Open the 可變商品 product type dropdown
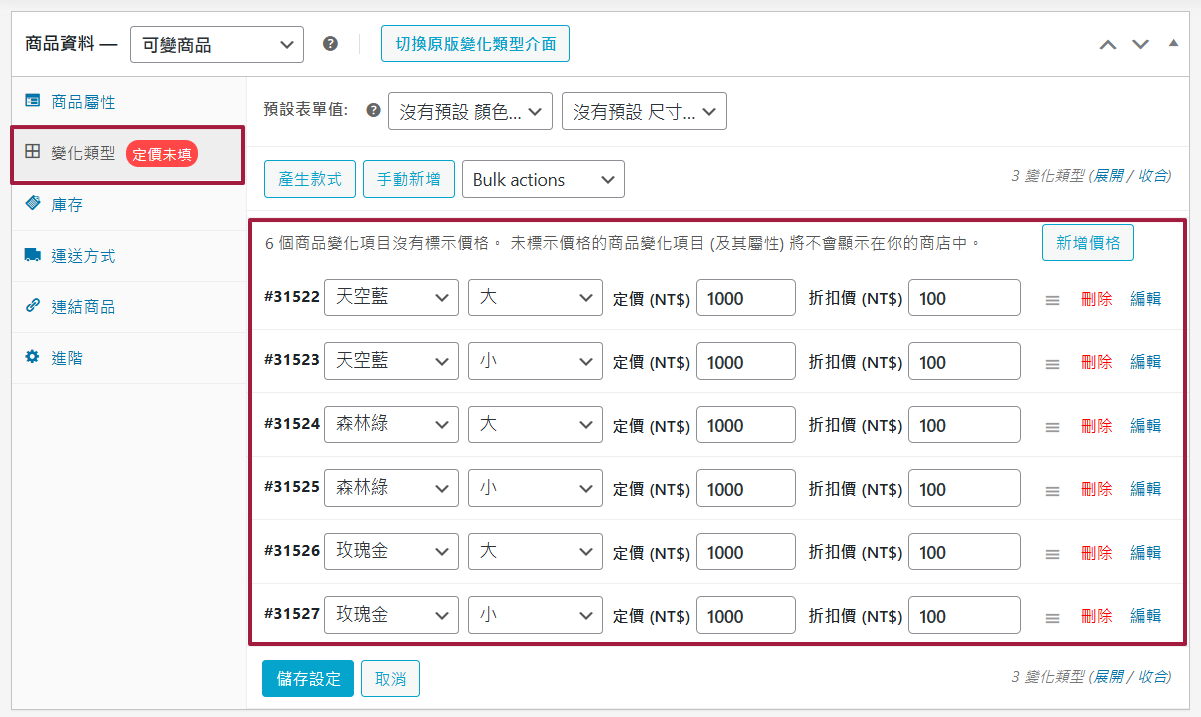Viewport: 1201px width, 717px height. 217,44
